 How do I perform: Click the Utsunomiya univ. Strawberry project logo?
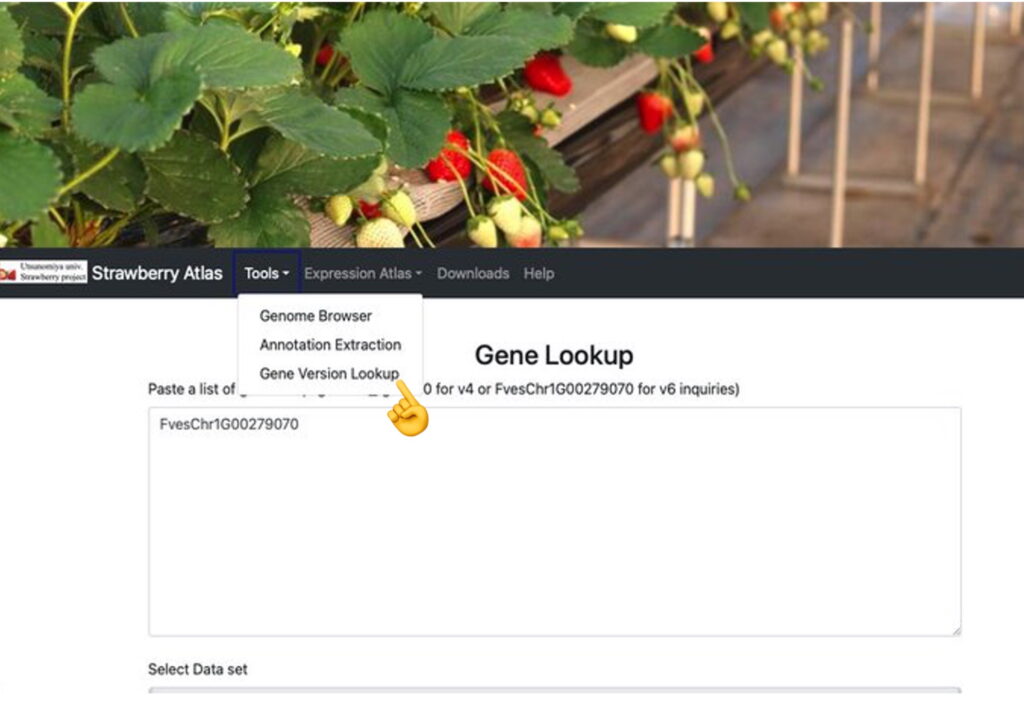tap(43, 273)
